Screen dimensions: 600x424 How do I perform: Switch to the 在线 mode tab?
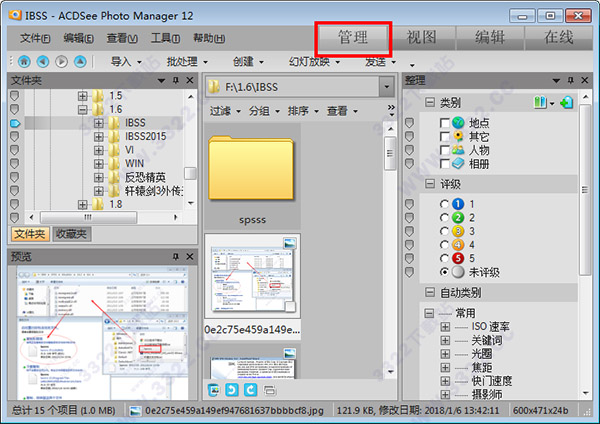[559, 38]
